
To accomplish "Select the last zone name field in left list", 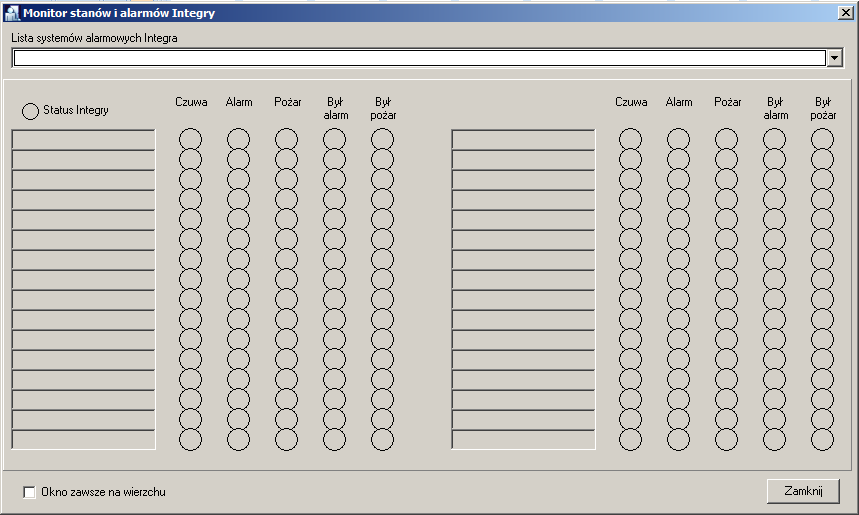I will click(83, 440).
